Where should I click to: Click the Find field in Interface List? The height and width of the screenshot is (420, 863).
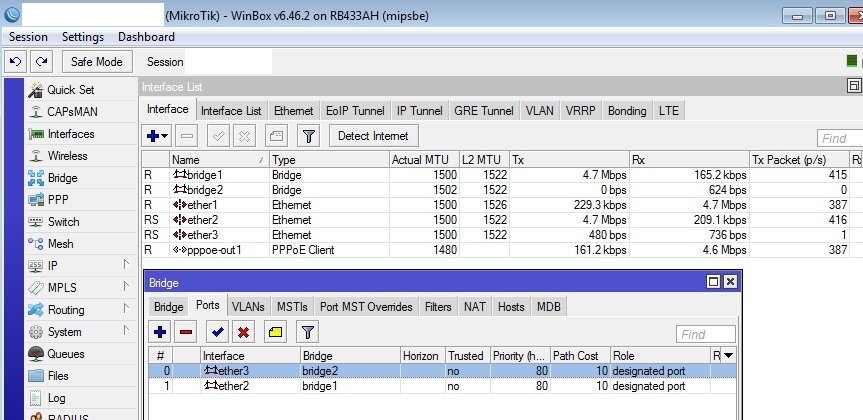[840, 138]
